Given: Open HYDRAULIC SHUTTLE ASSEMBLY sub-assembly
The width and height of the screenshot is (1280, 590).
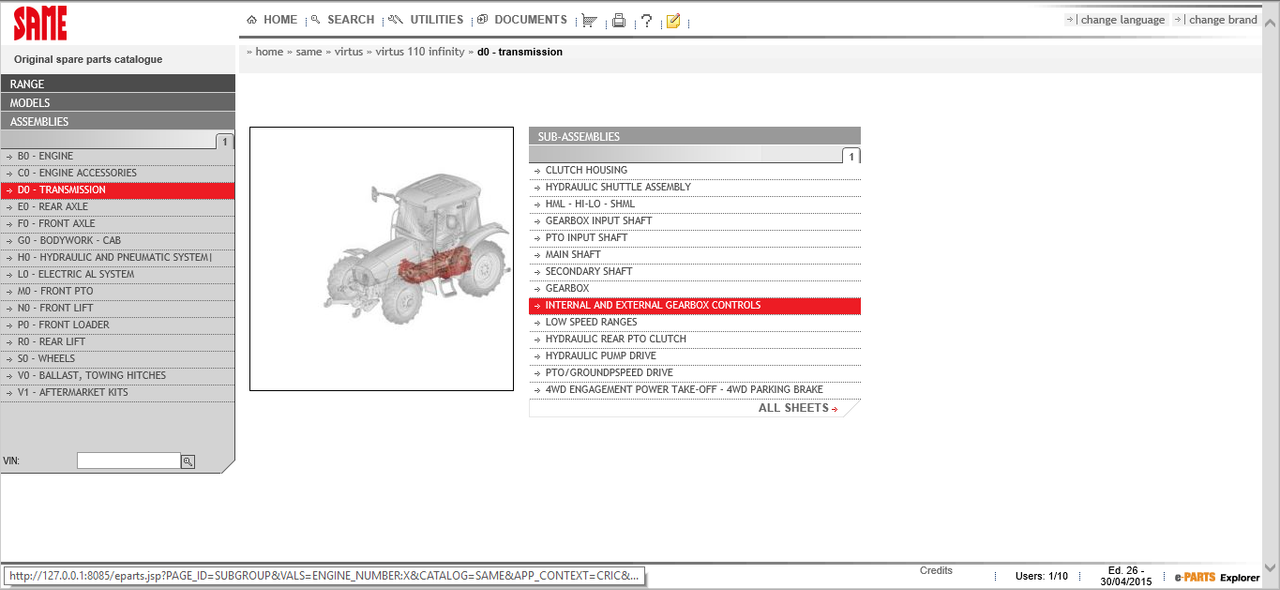Looking at the screenshot, I should click(x=695, y=187).
